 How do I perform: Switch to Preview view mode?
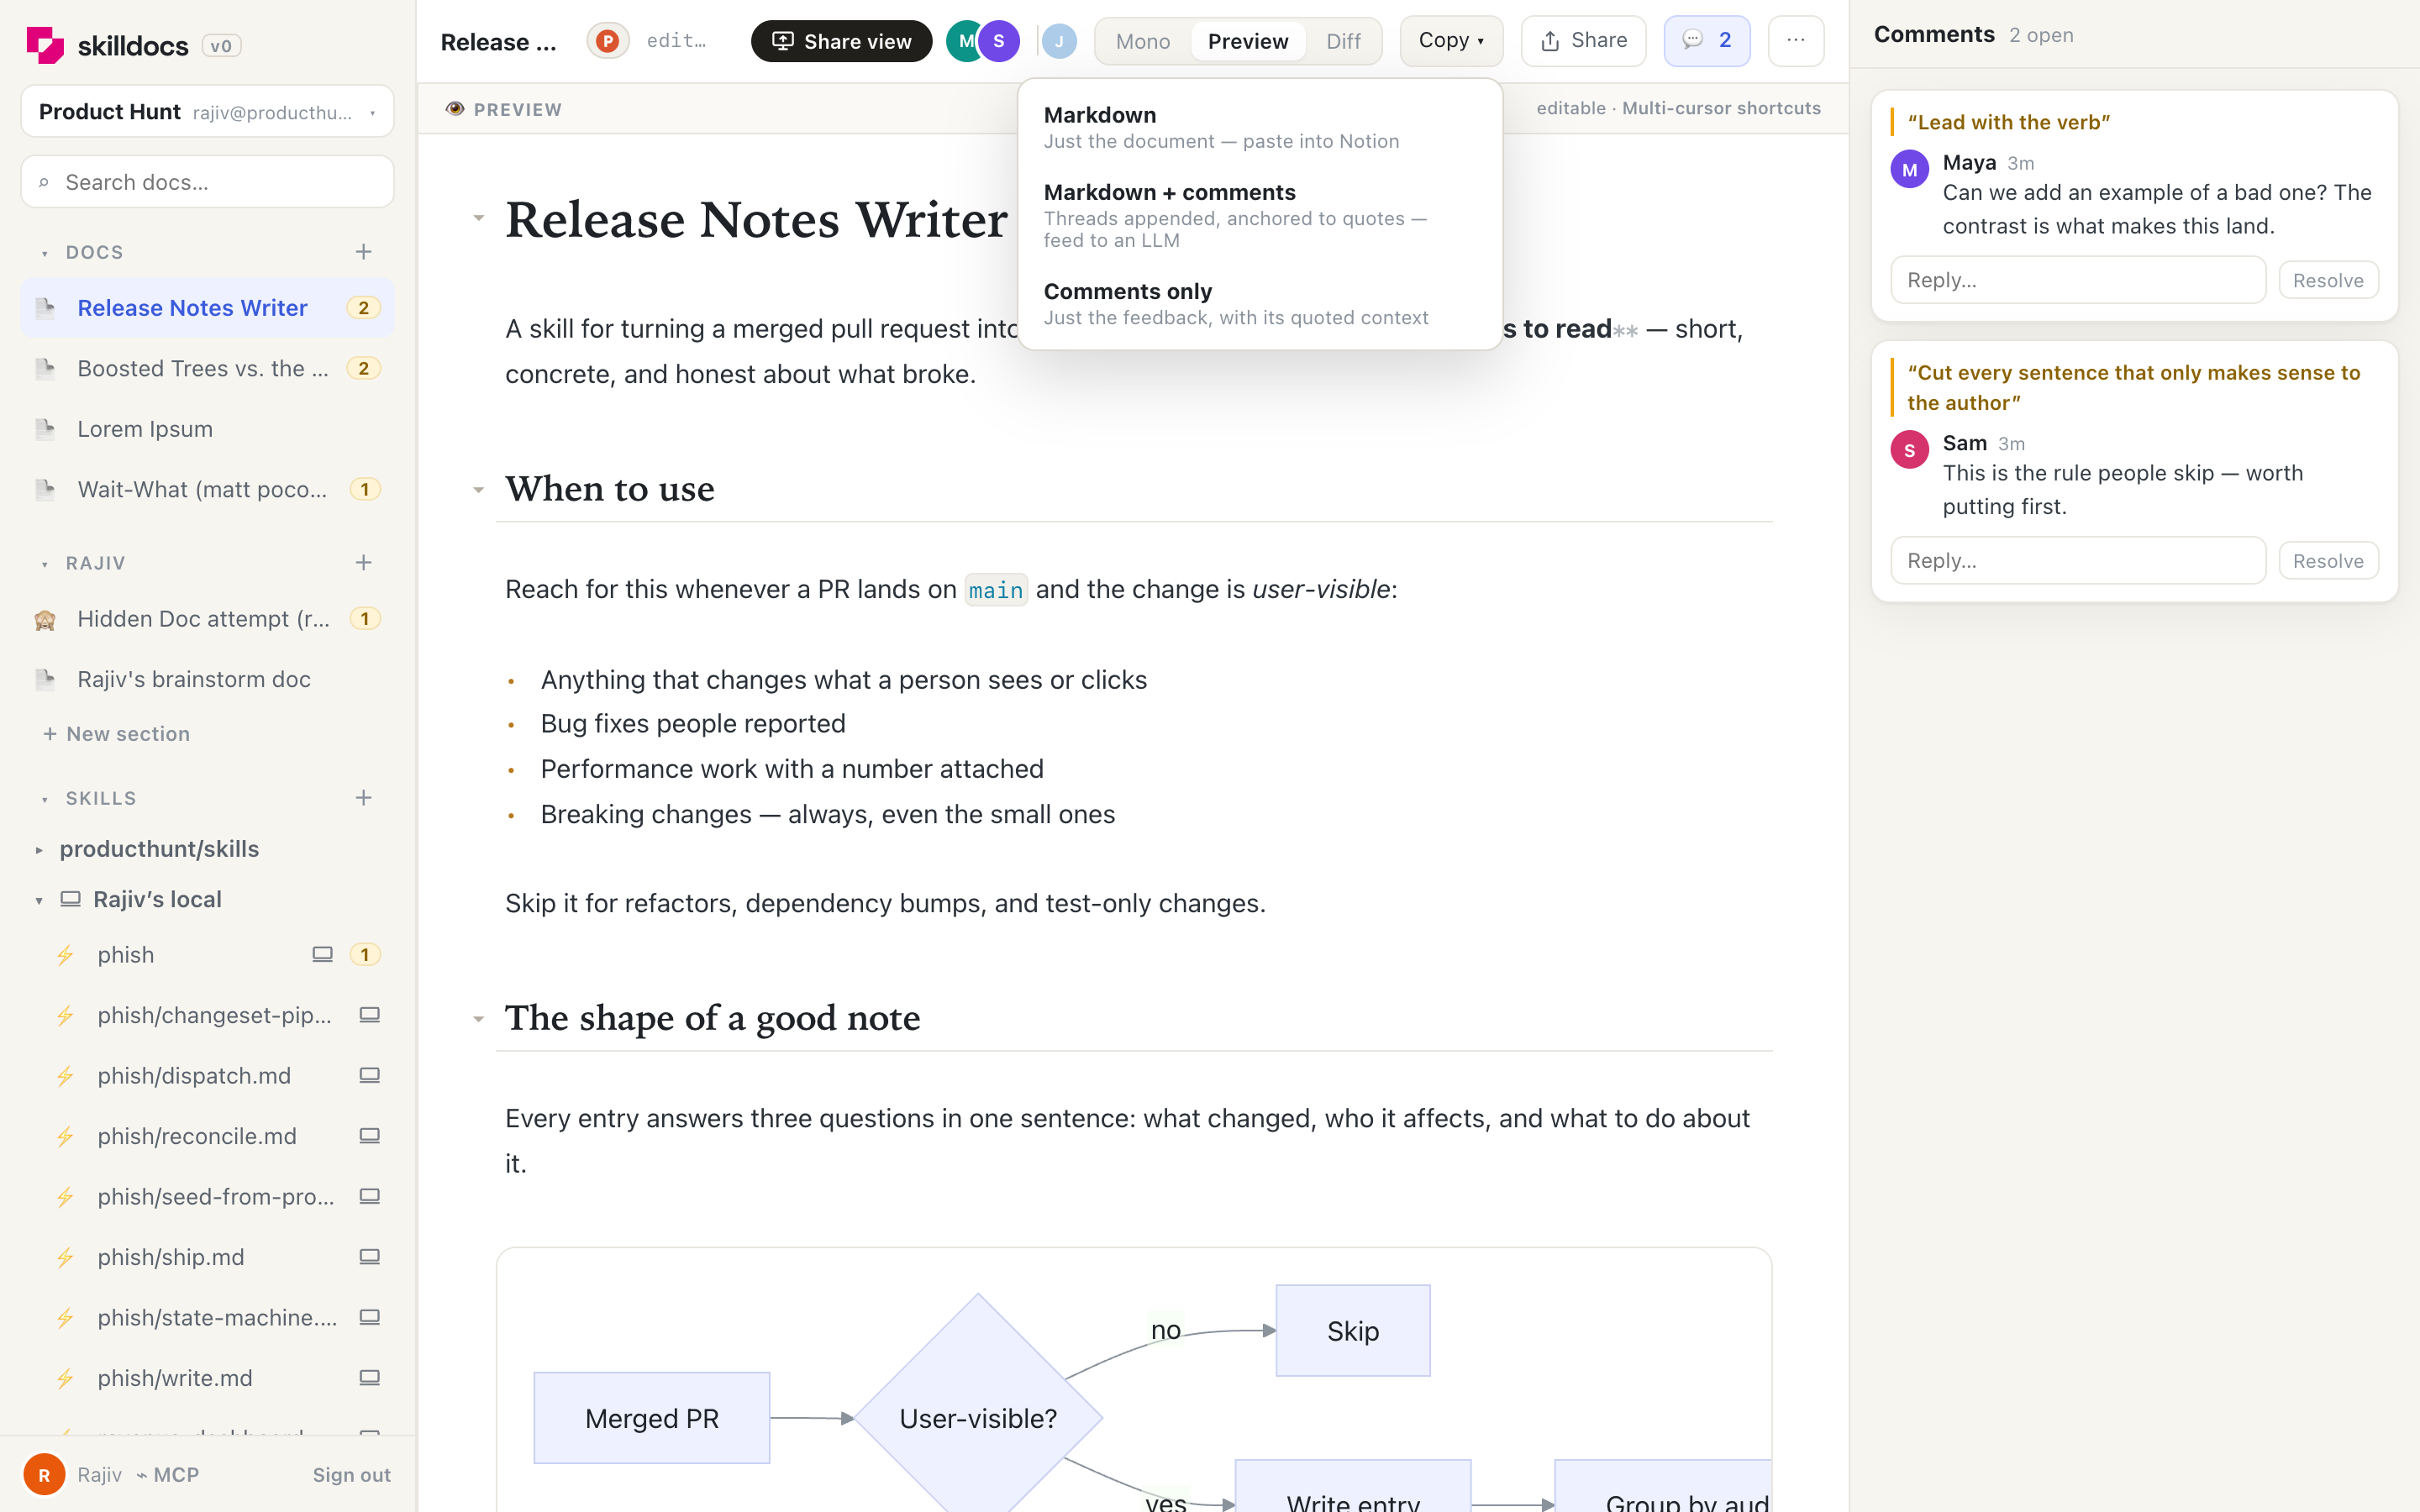tap(1247, 41)
